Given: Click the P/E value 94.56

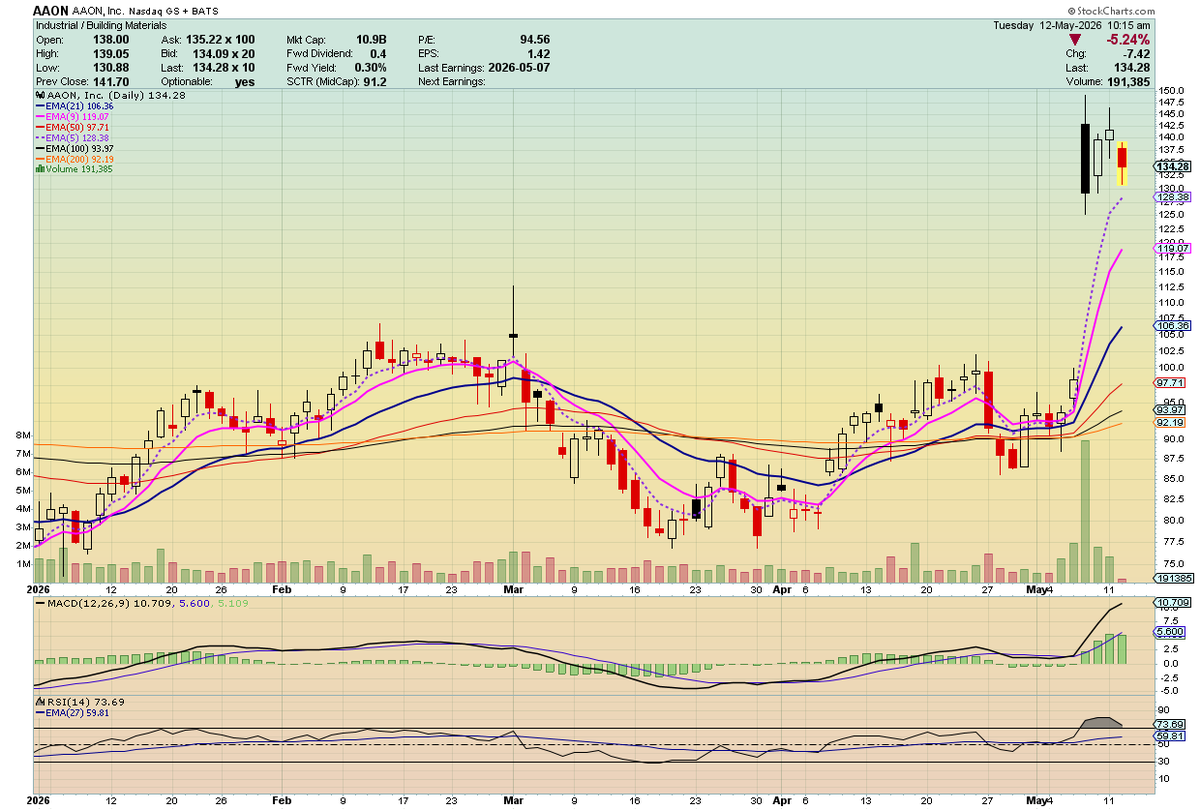Looking at the screenshot, I should [x=535, y=39].
